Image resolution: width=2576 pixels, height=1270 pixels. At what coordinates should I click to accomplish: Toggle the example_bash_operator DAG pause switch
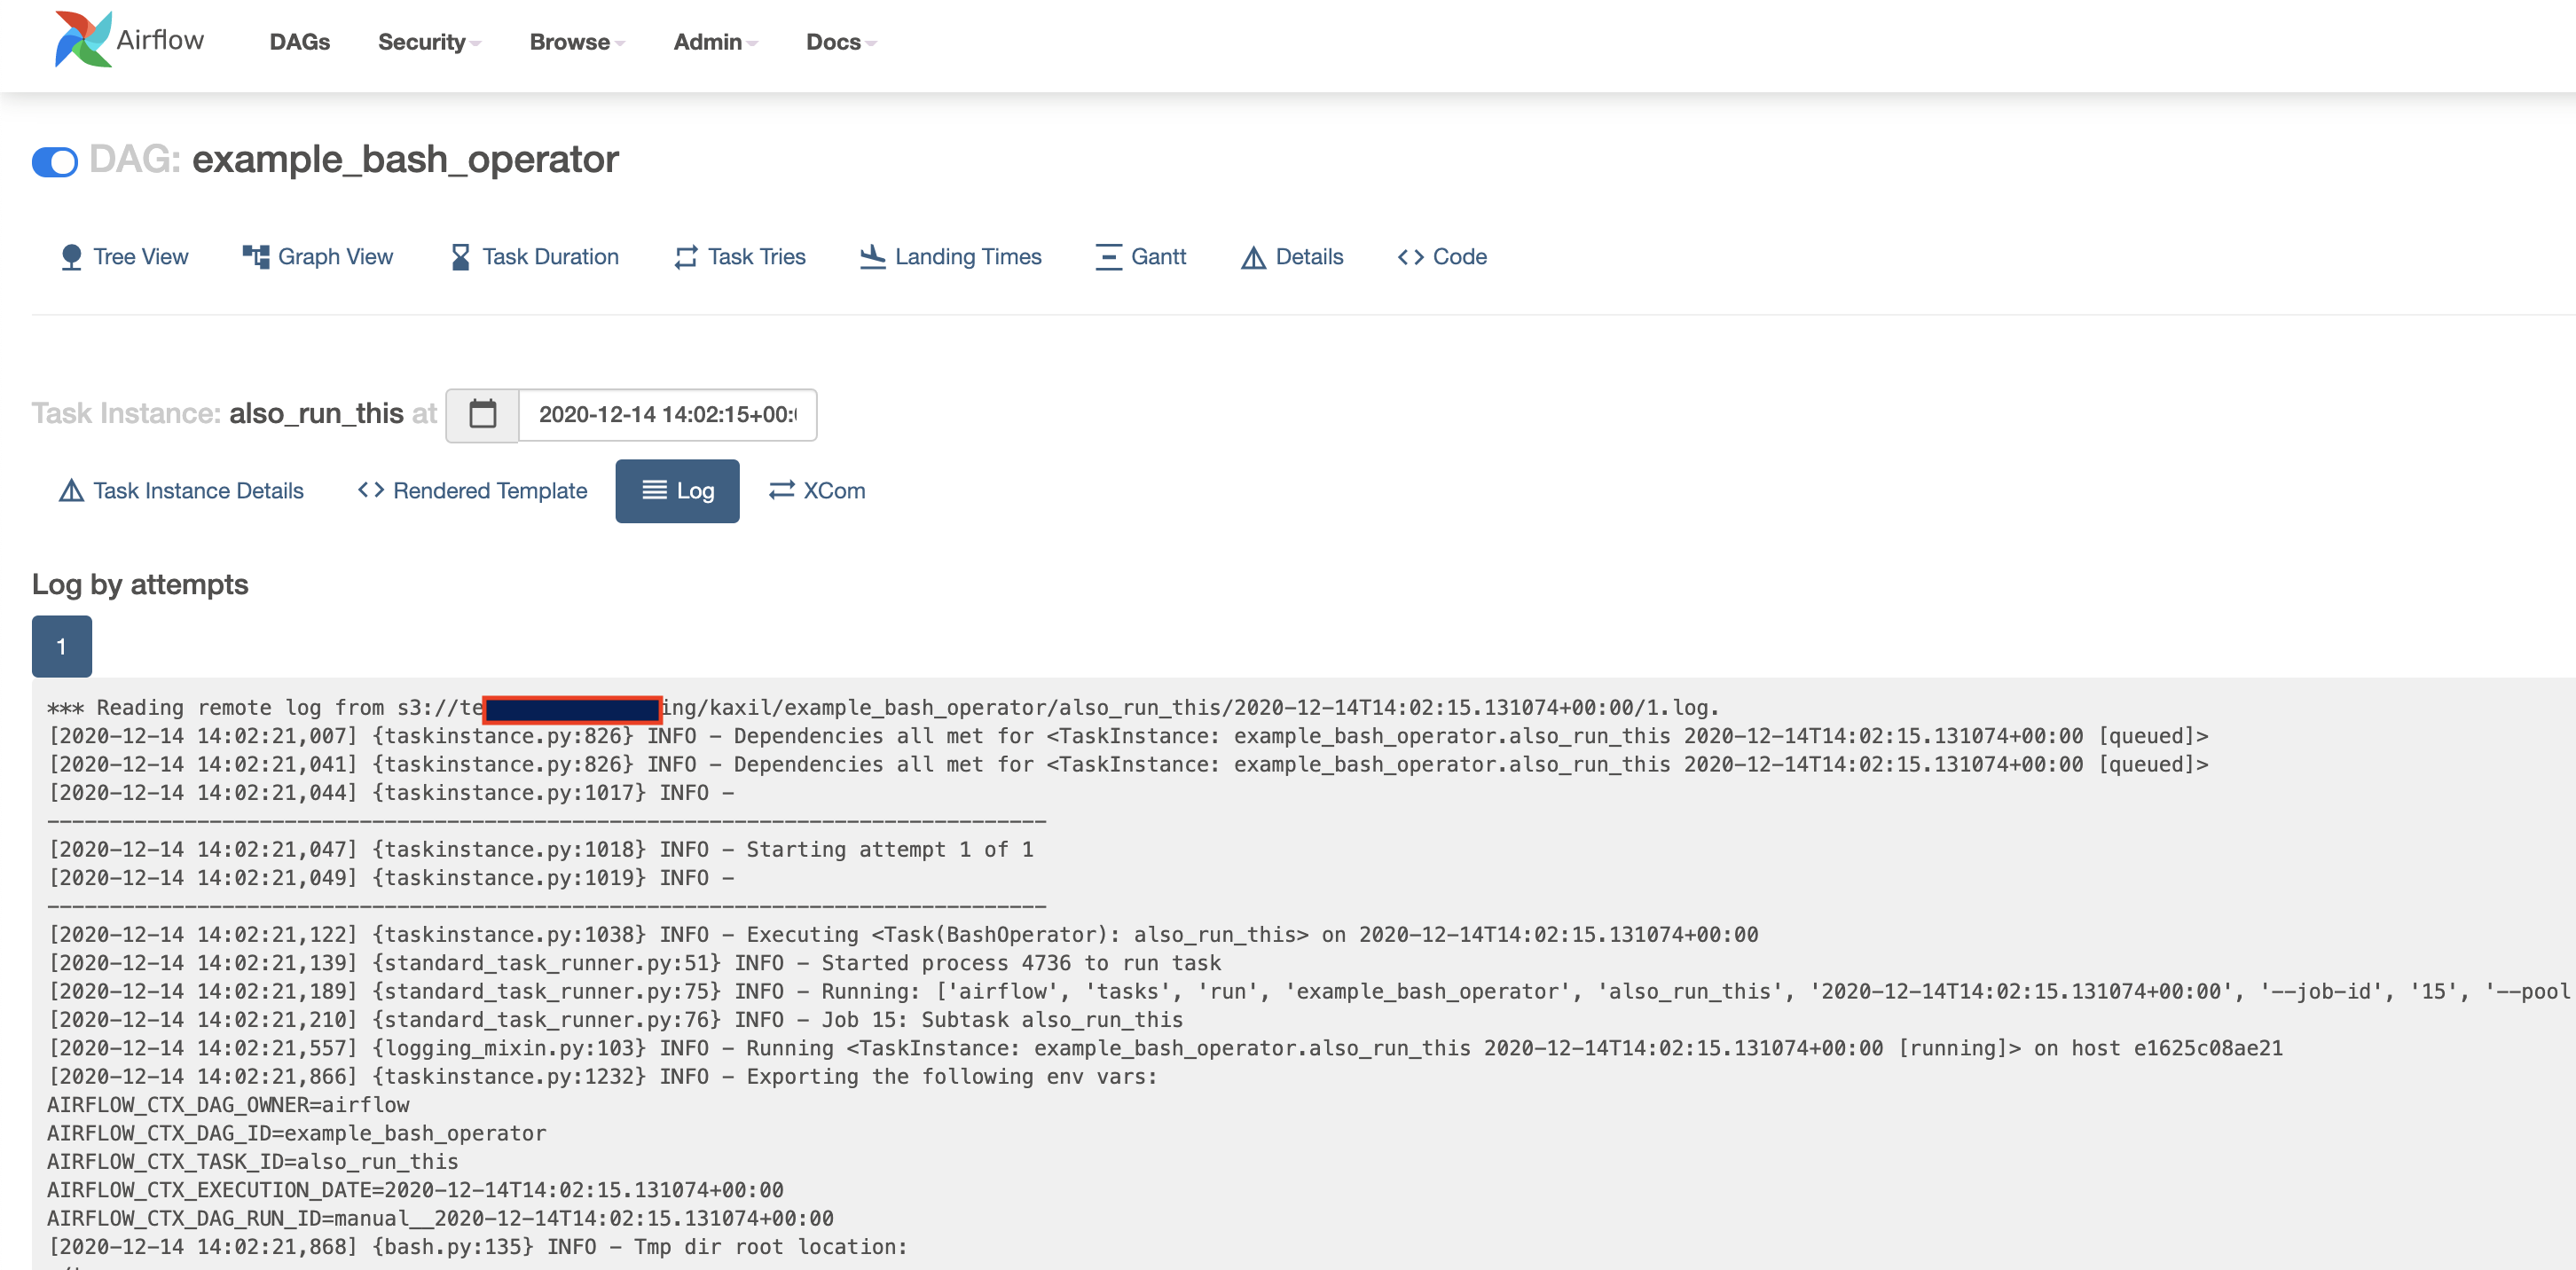click(55, 161)
